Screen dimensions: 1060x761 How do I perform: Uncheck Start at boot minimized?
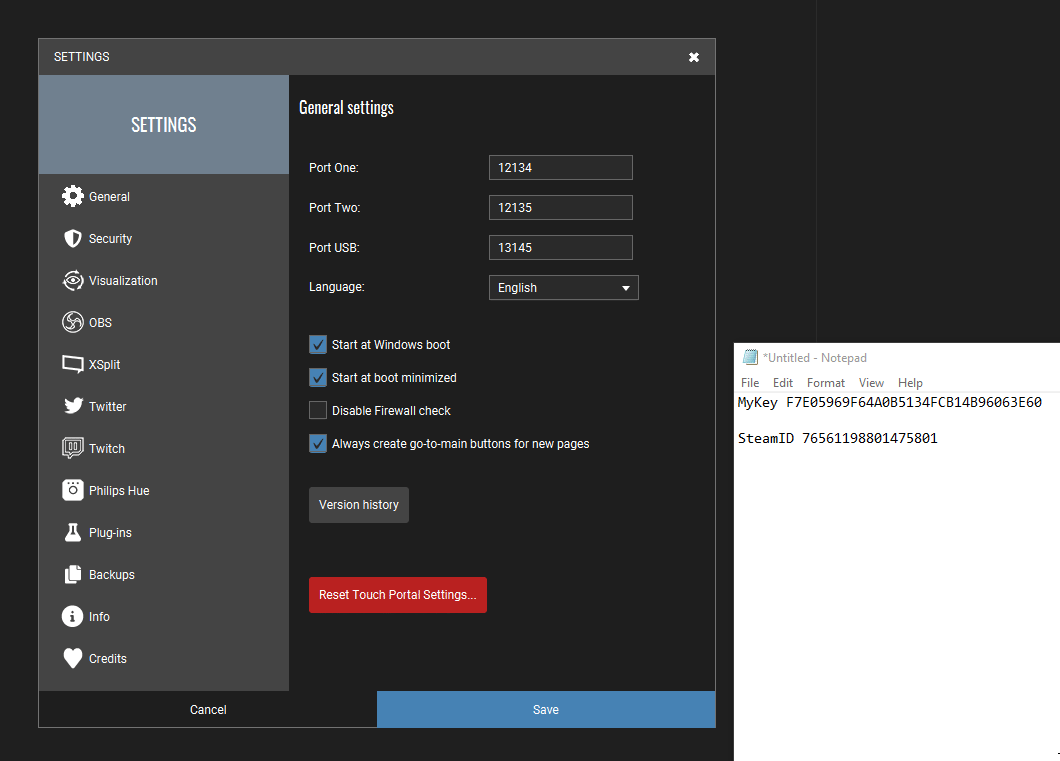click(318, 378)
